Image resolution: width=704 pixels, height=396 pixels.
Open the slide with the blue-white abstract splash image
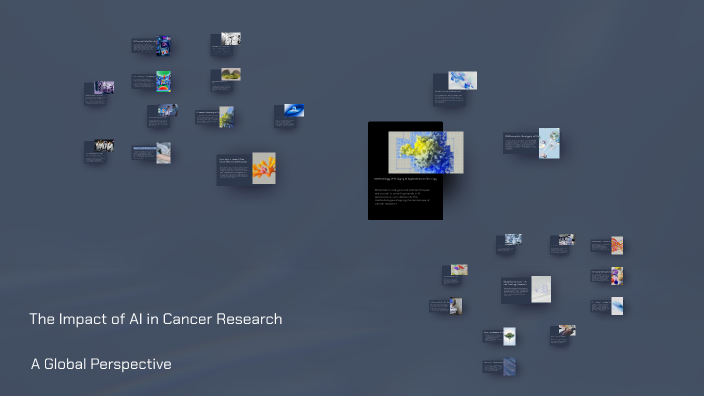click(x=455, y=88)
